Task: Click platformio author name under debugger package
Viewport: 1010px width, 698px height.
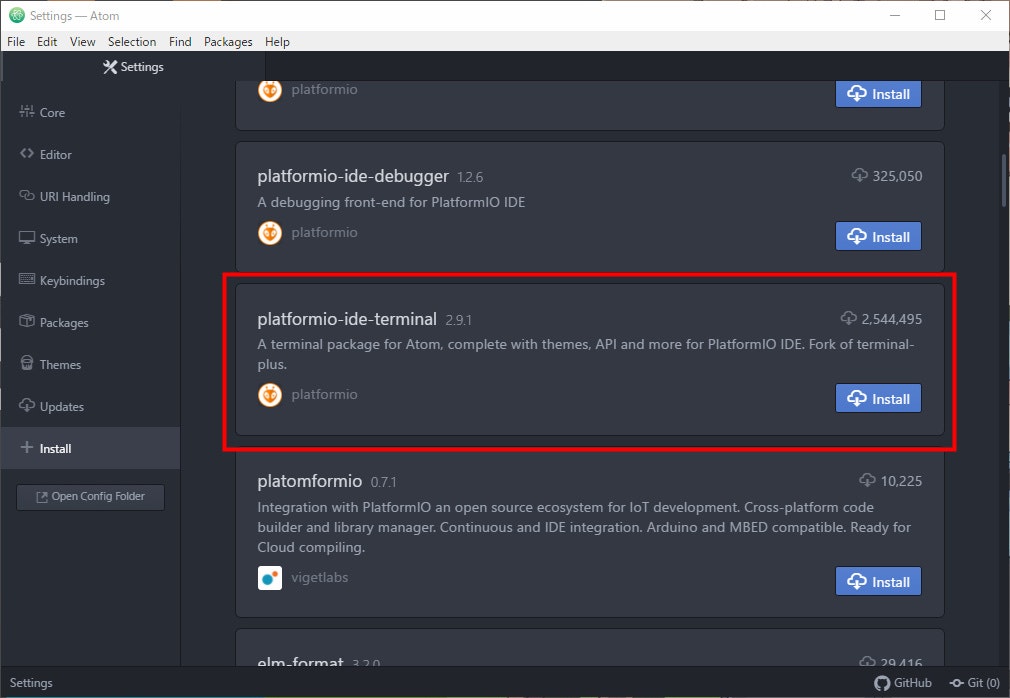Action: [x=324, y=232]
